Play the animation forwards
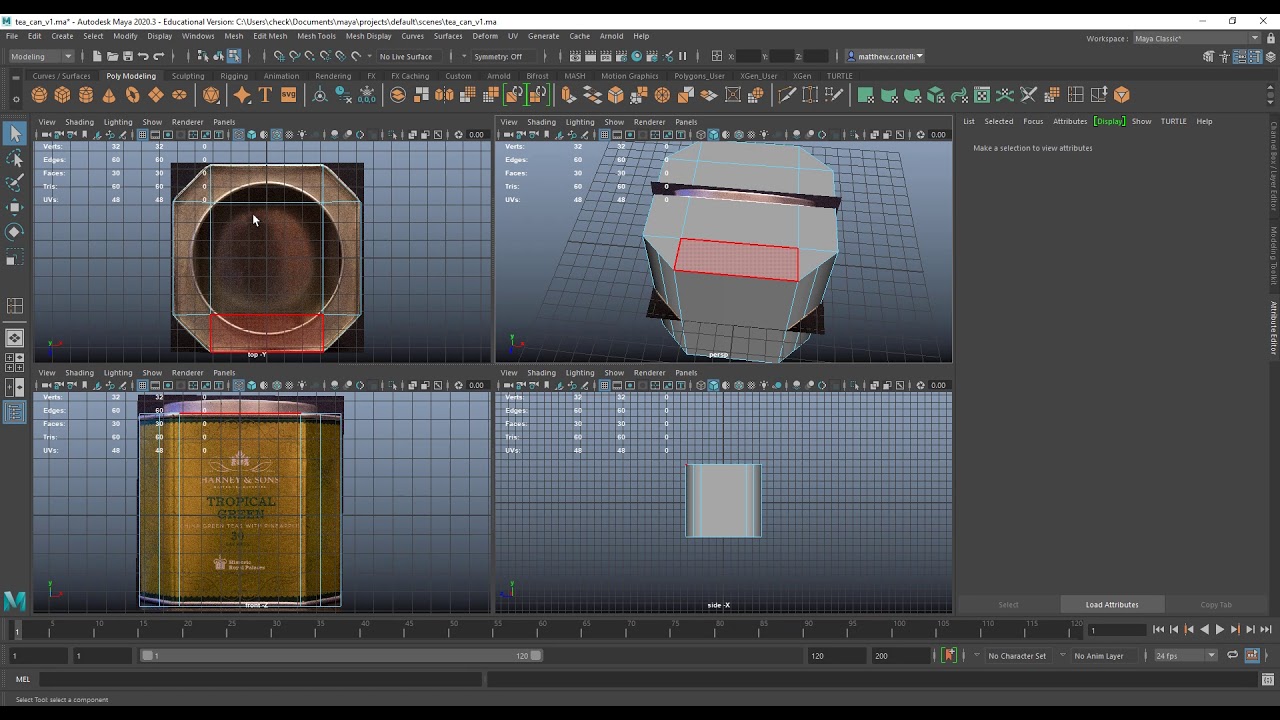The width and height of the screenshot is (1280, 720). [1219, 629]
